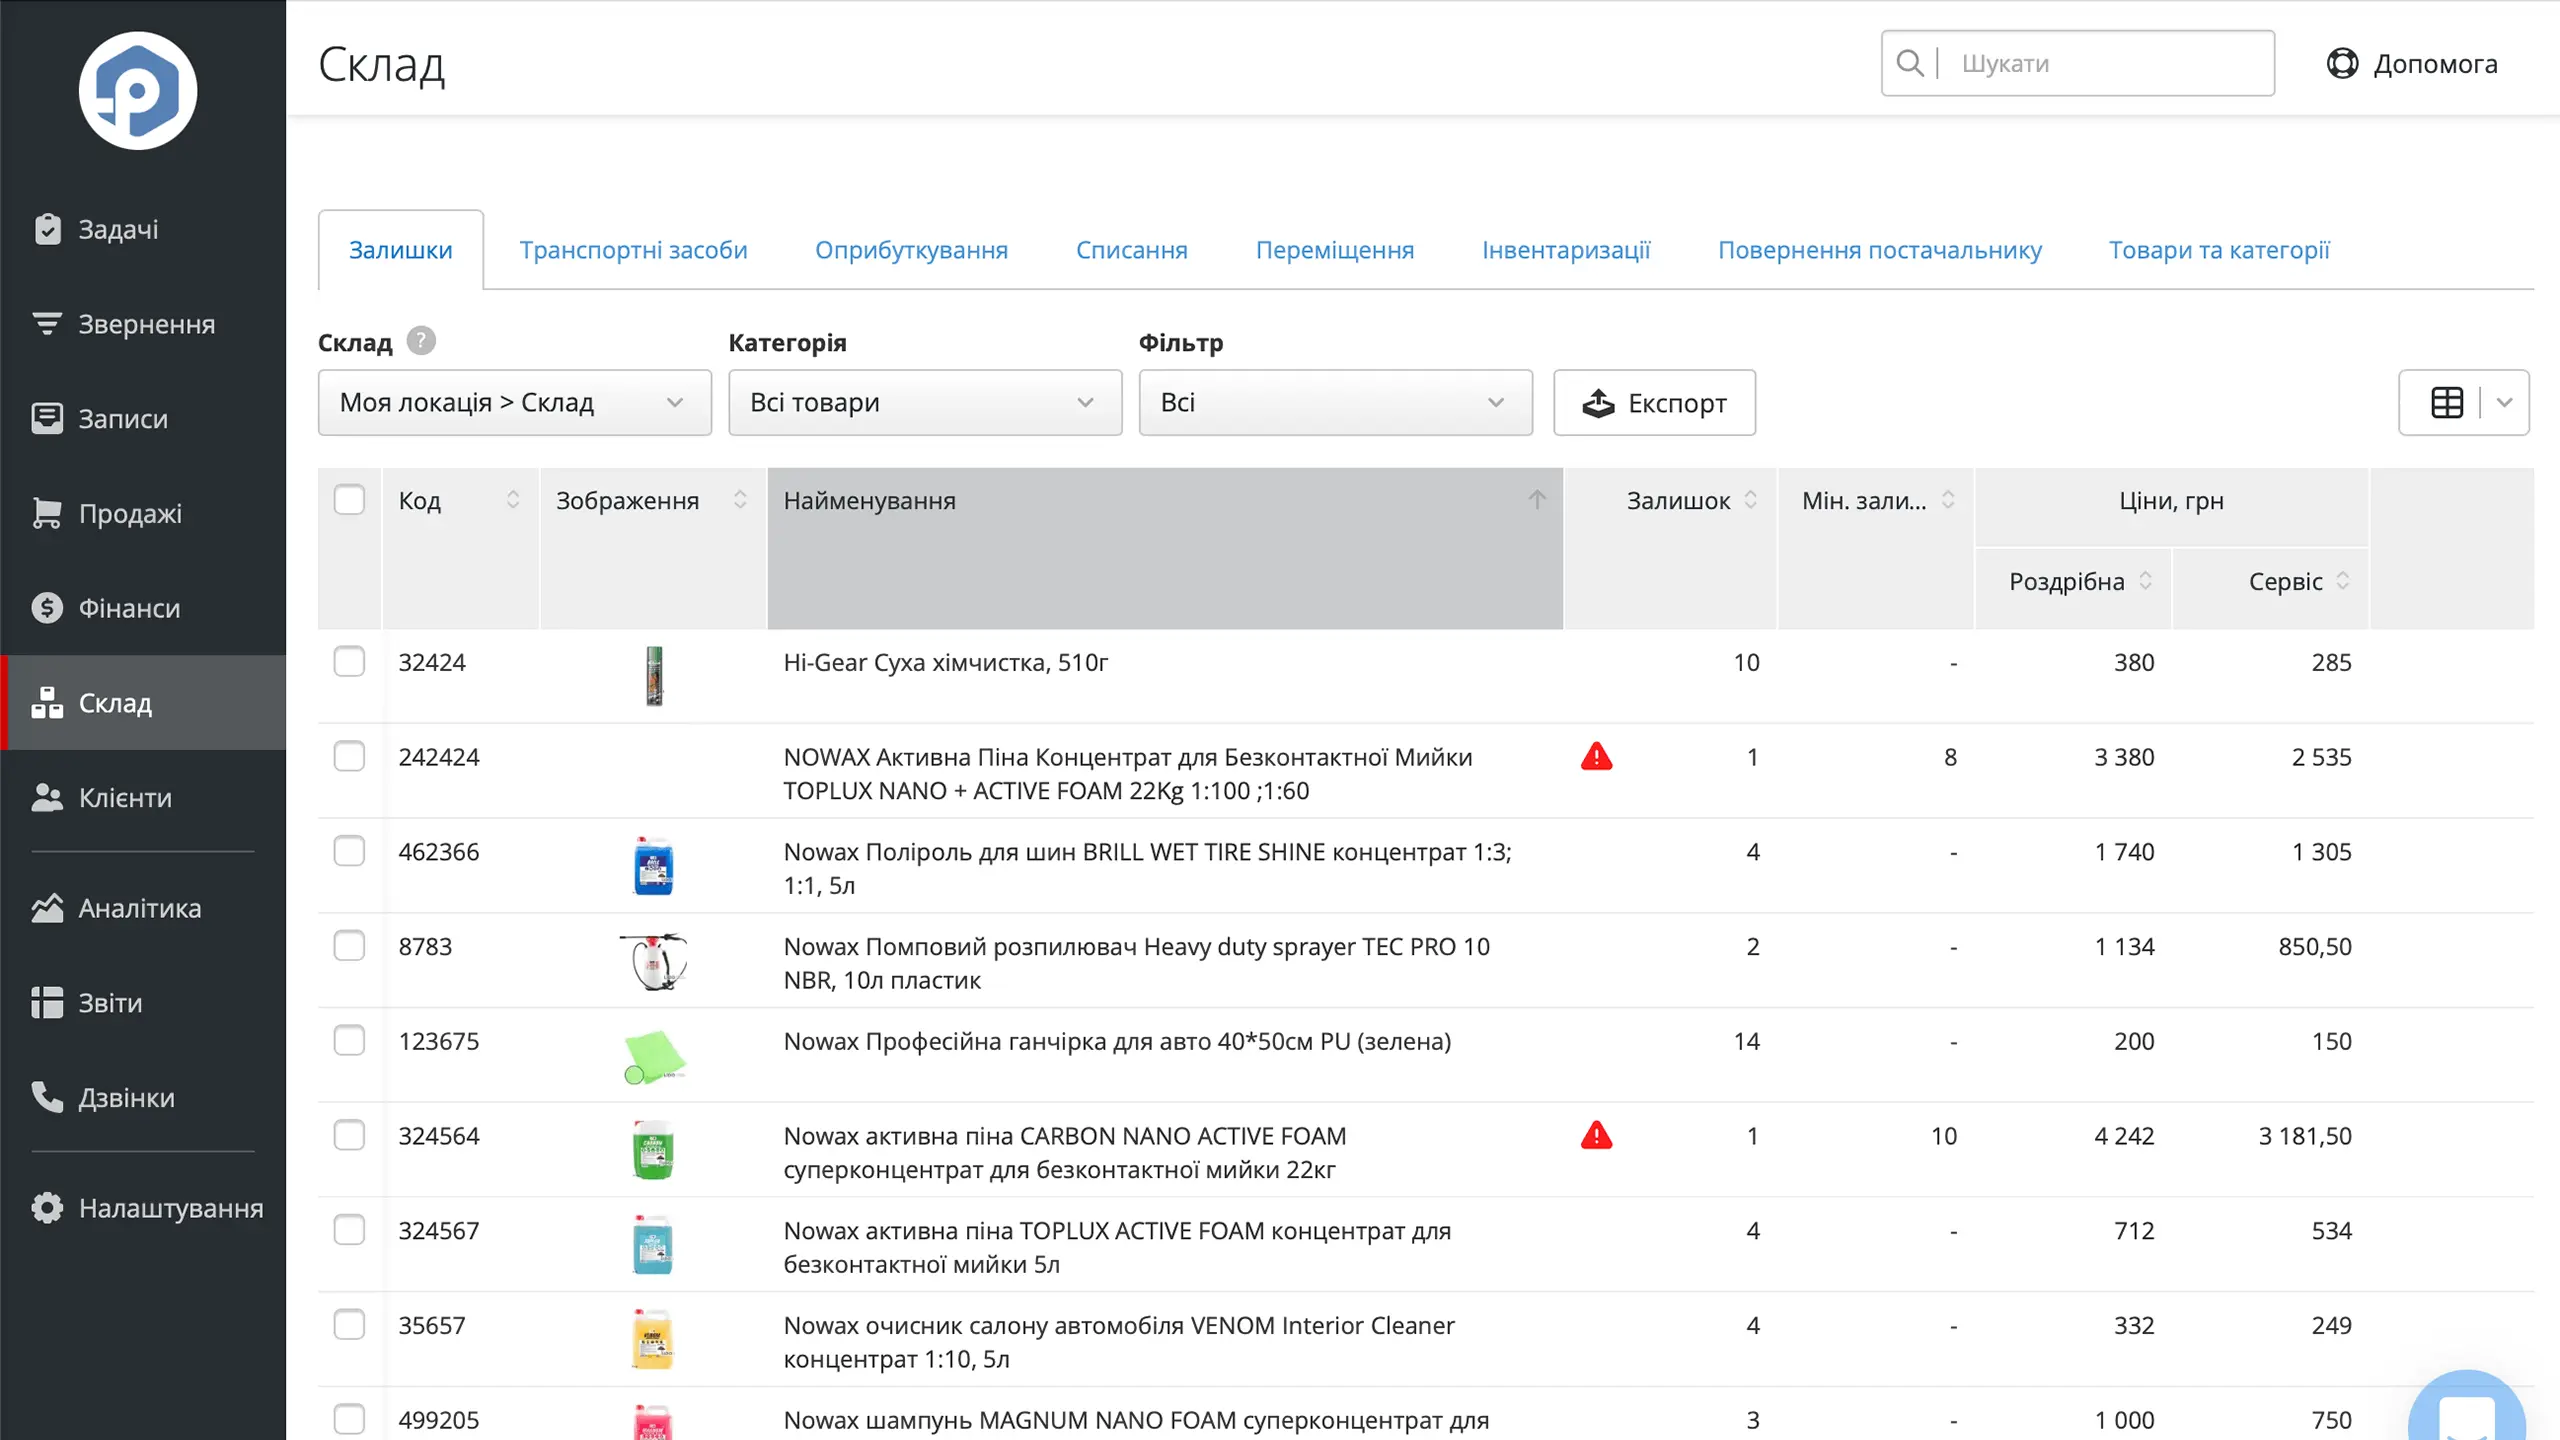Click price 4 242 in CARBON NANO row
Image resolution: width=2560 pixels, height=1440 pixels.
pyautogui.click(x=2124, y=1136)
